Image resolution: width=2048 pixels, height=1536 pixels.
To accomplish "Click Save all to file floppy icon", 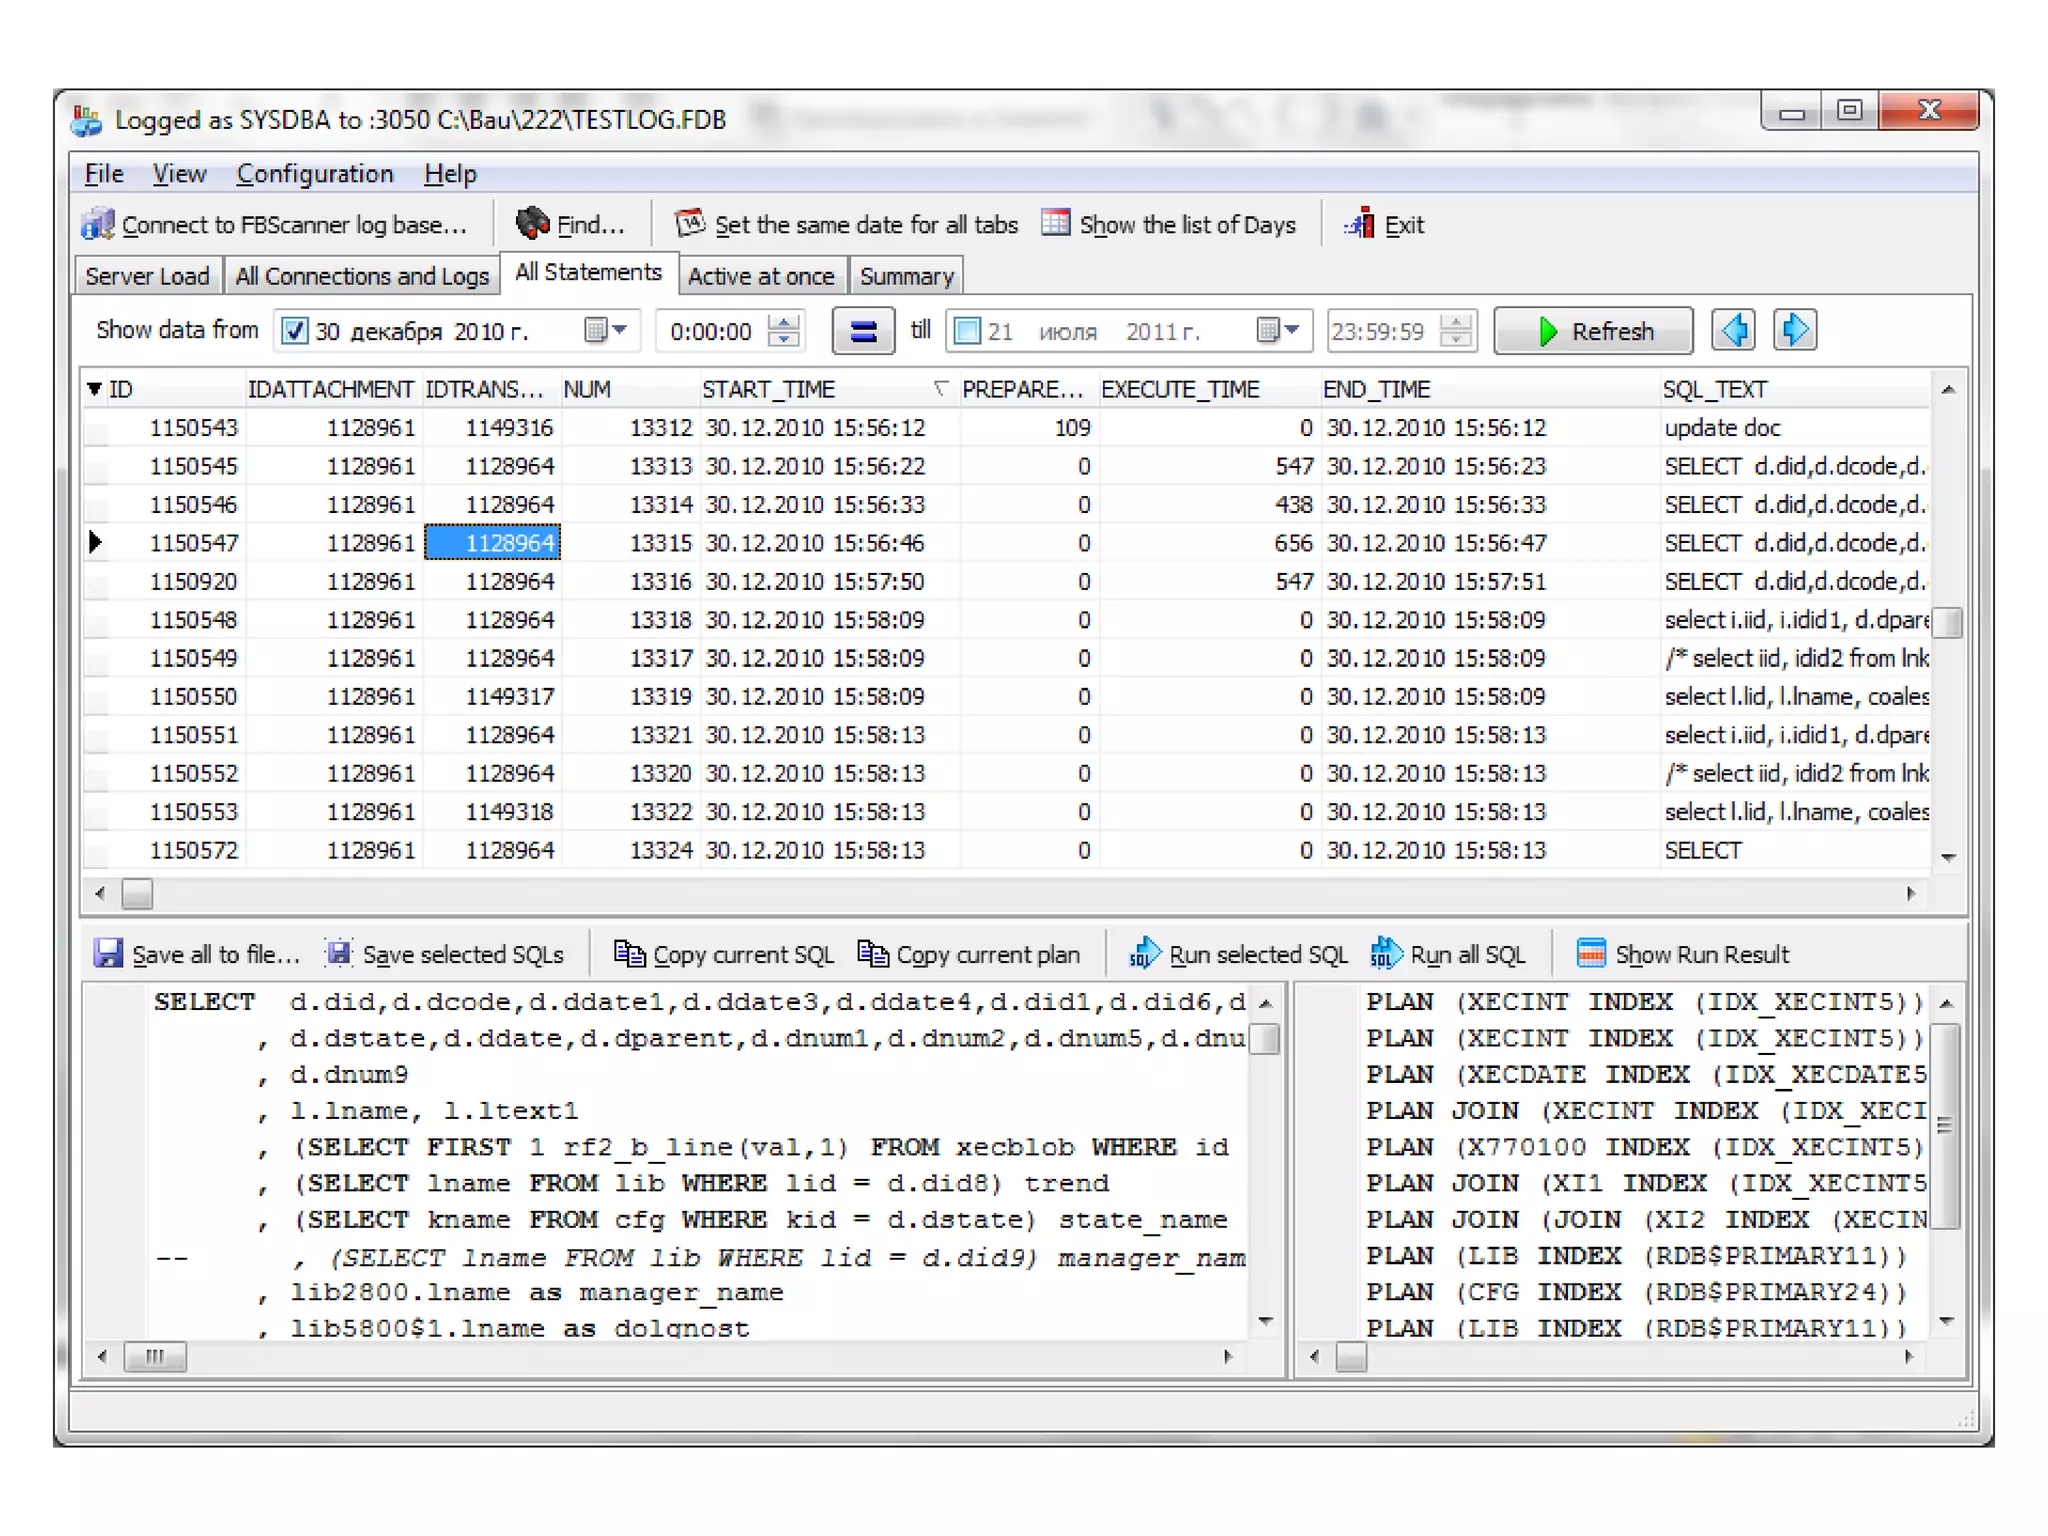I will pyautogui.click(x=108, y=954).
